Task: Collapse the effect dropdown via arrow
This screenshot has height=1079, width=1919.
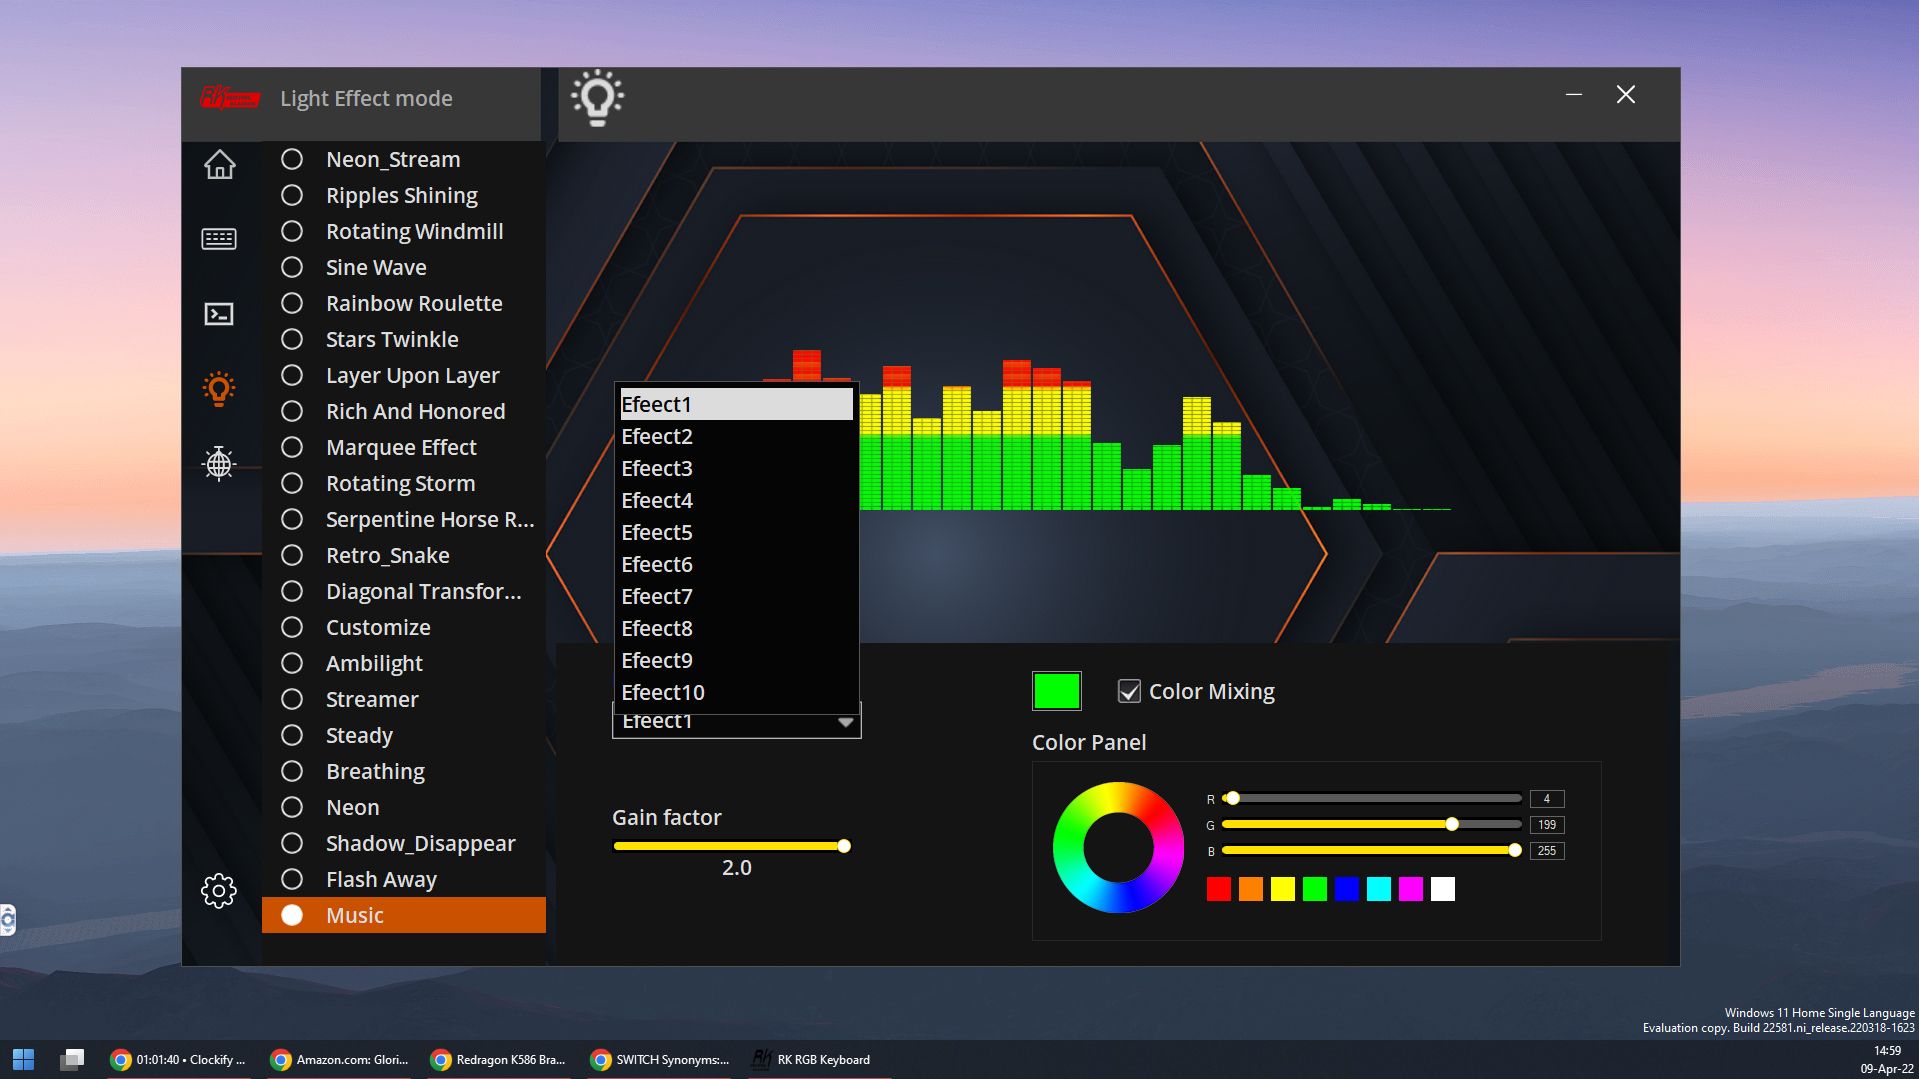Action: (x=845, y=722)
